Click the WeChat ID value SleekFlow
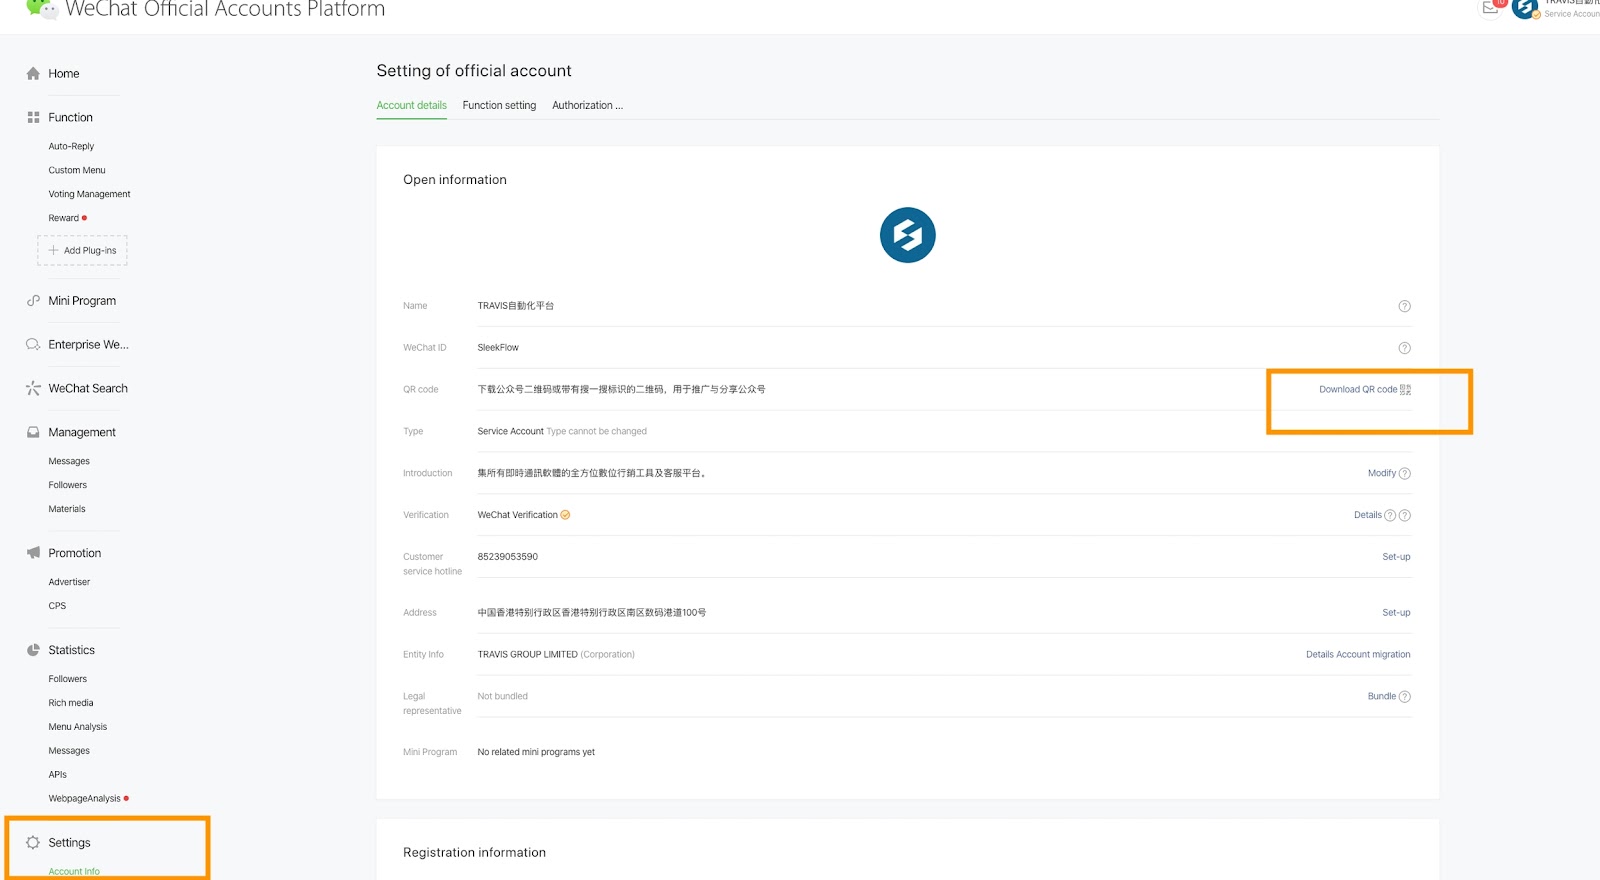The image size is (1600, 880). 498,348
